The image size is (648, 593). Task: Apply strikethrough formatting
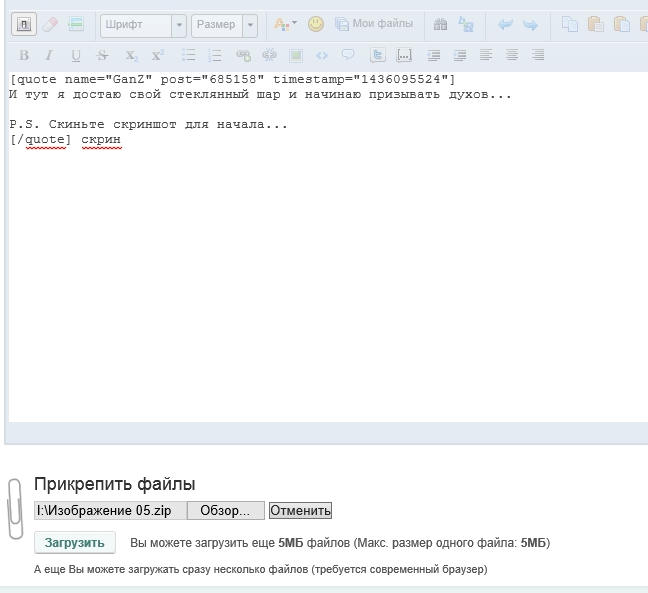pos(103,55)
